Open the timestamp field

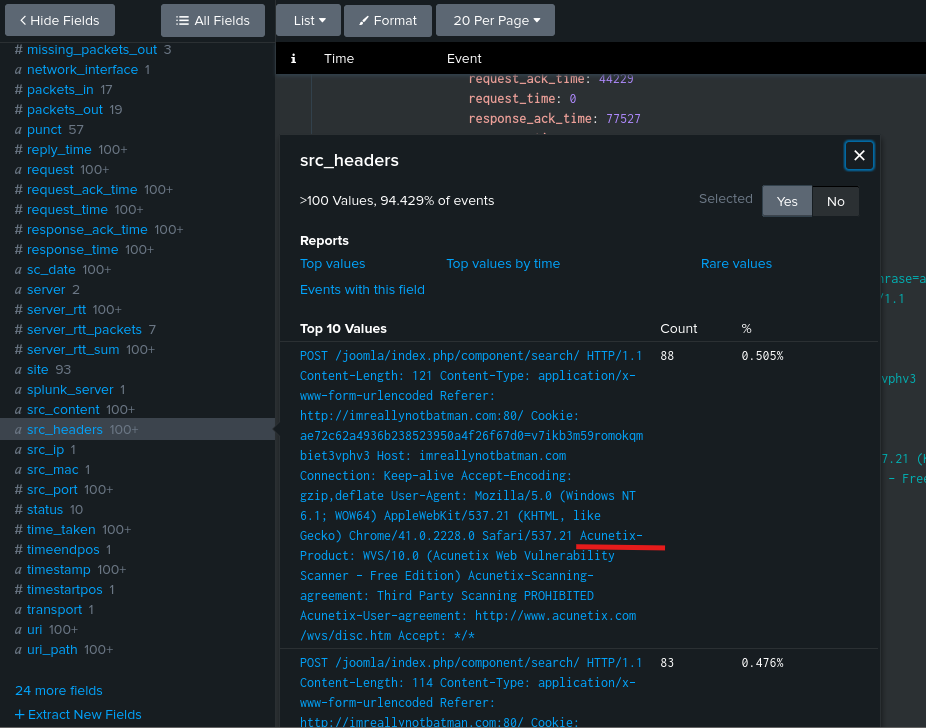tap(58, 570)
